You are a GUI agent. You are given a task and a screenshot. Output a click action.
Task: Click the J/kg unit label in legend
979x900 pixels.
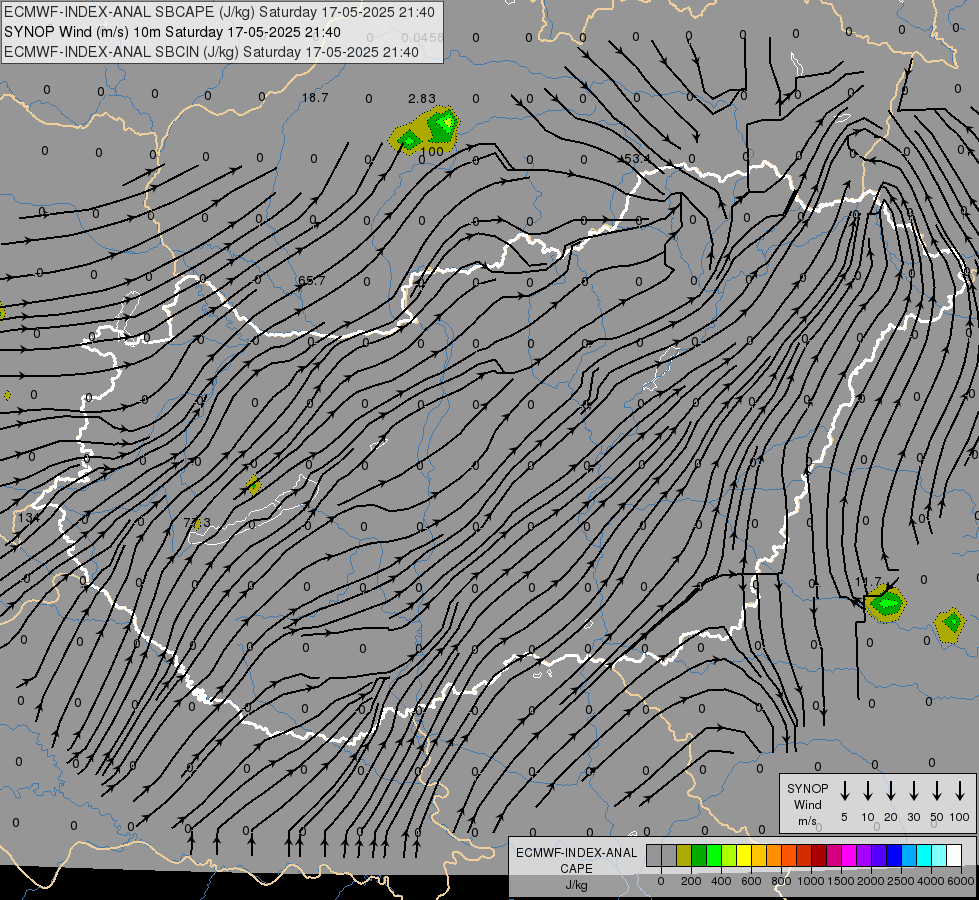click(x=576, y=885)
